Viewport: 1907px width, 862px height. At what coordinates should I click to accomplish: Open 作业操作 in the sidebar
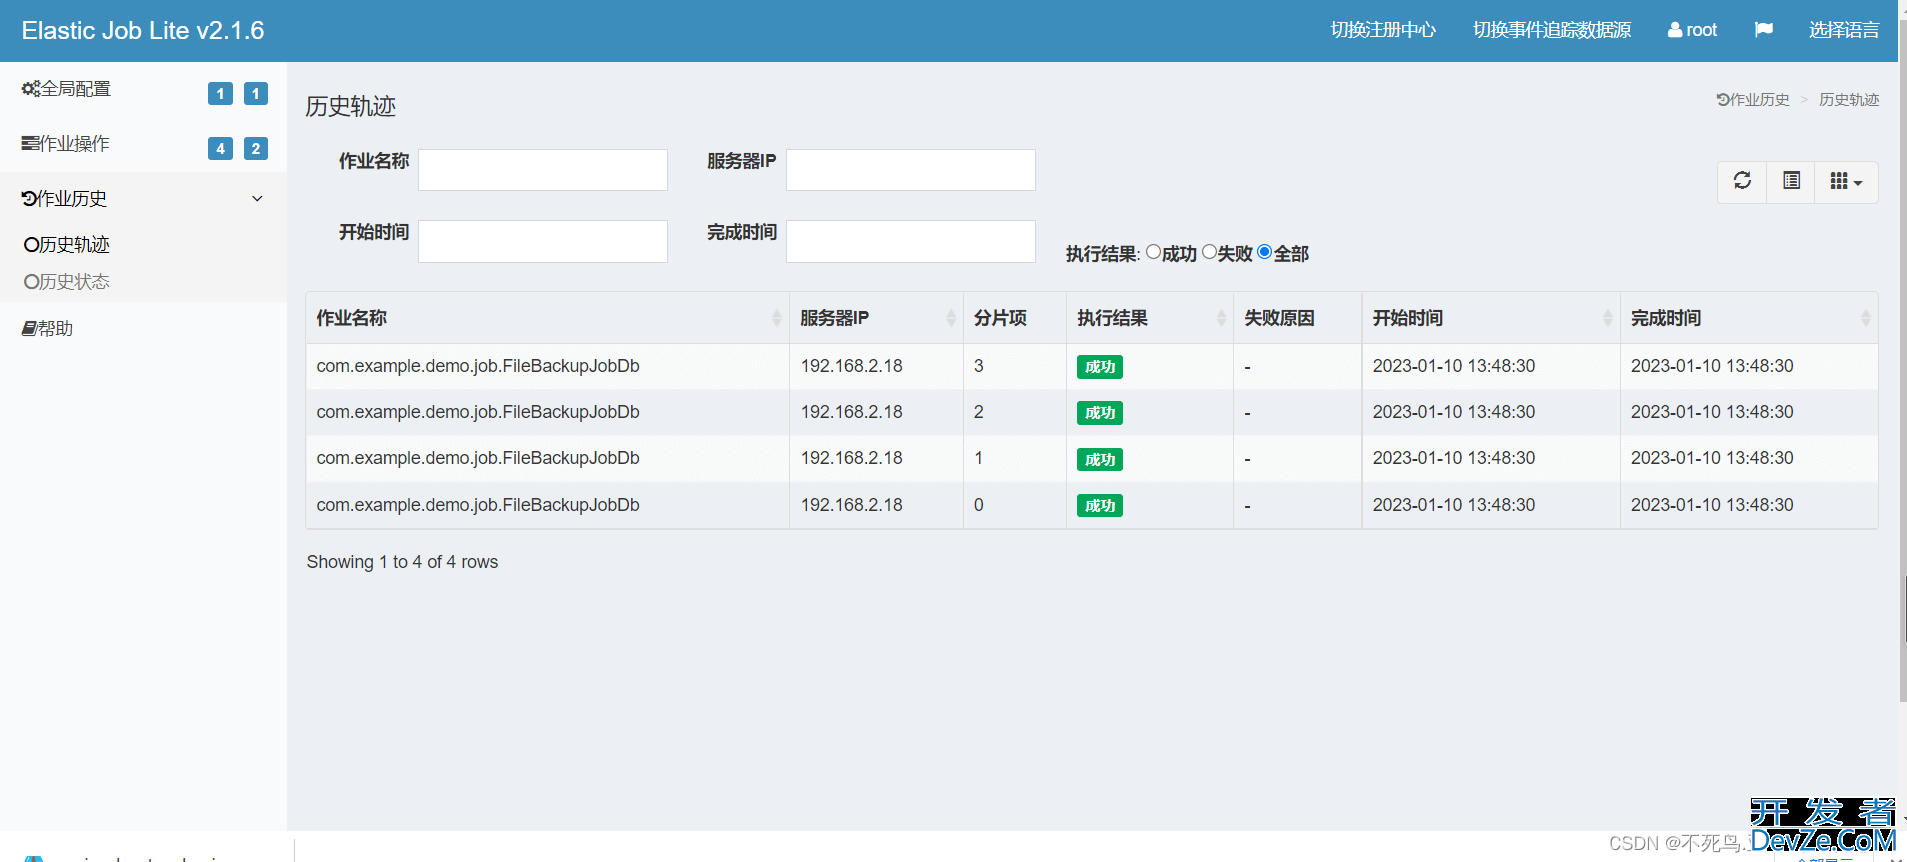tap(66, 144)
